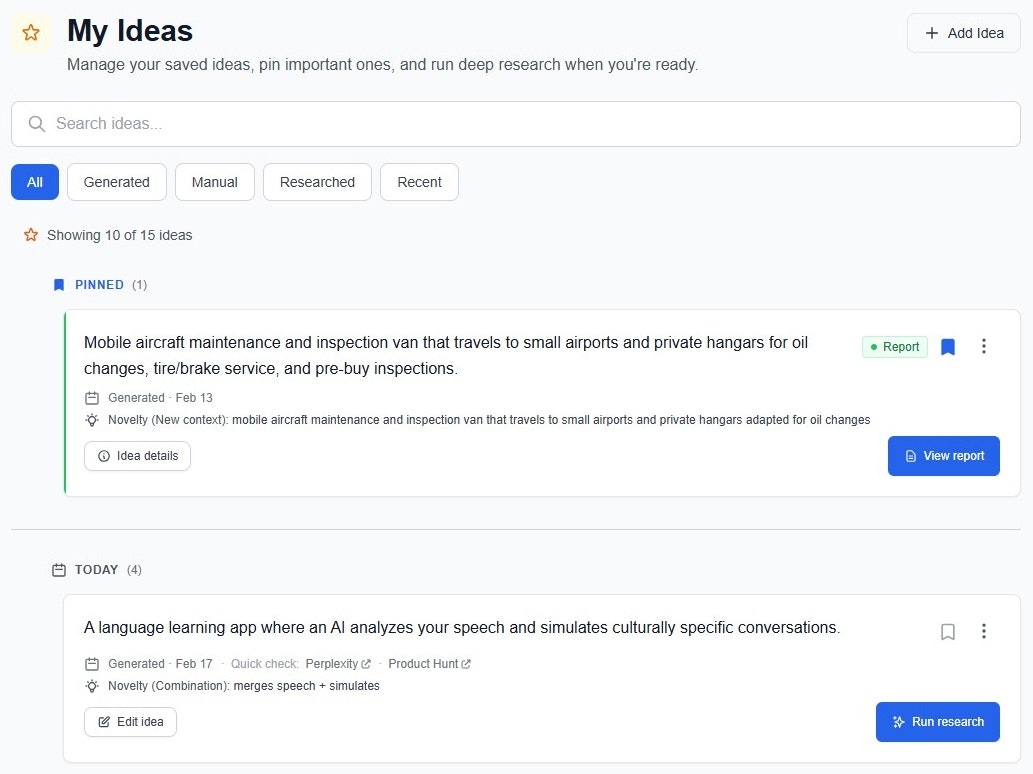Select the Researched filter tab

click(317, 182)
